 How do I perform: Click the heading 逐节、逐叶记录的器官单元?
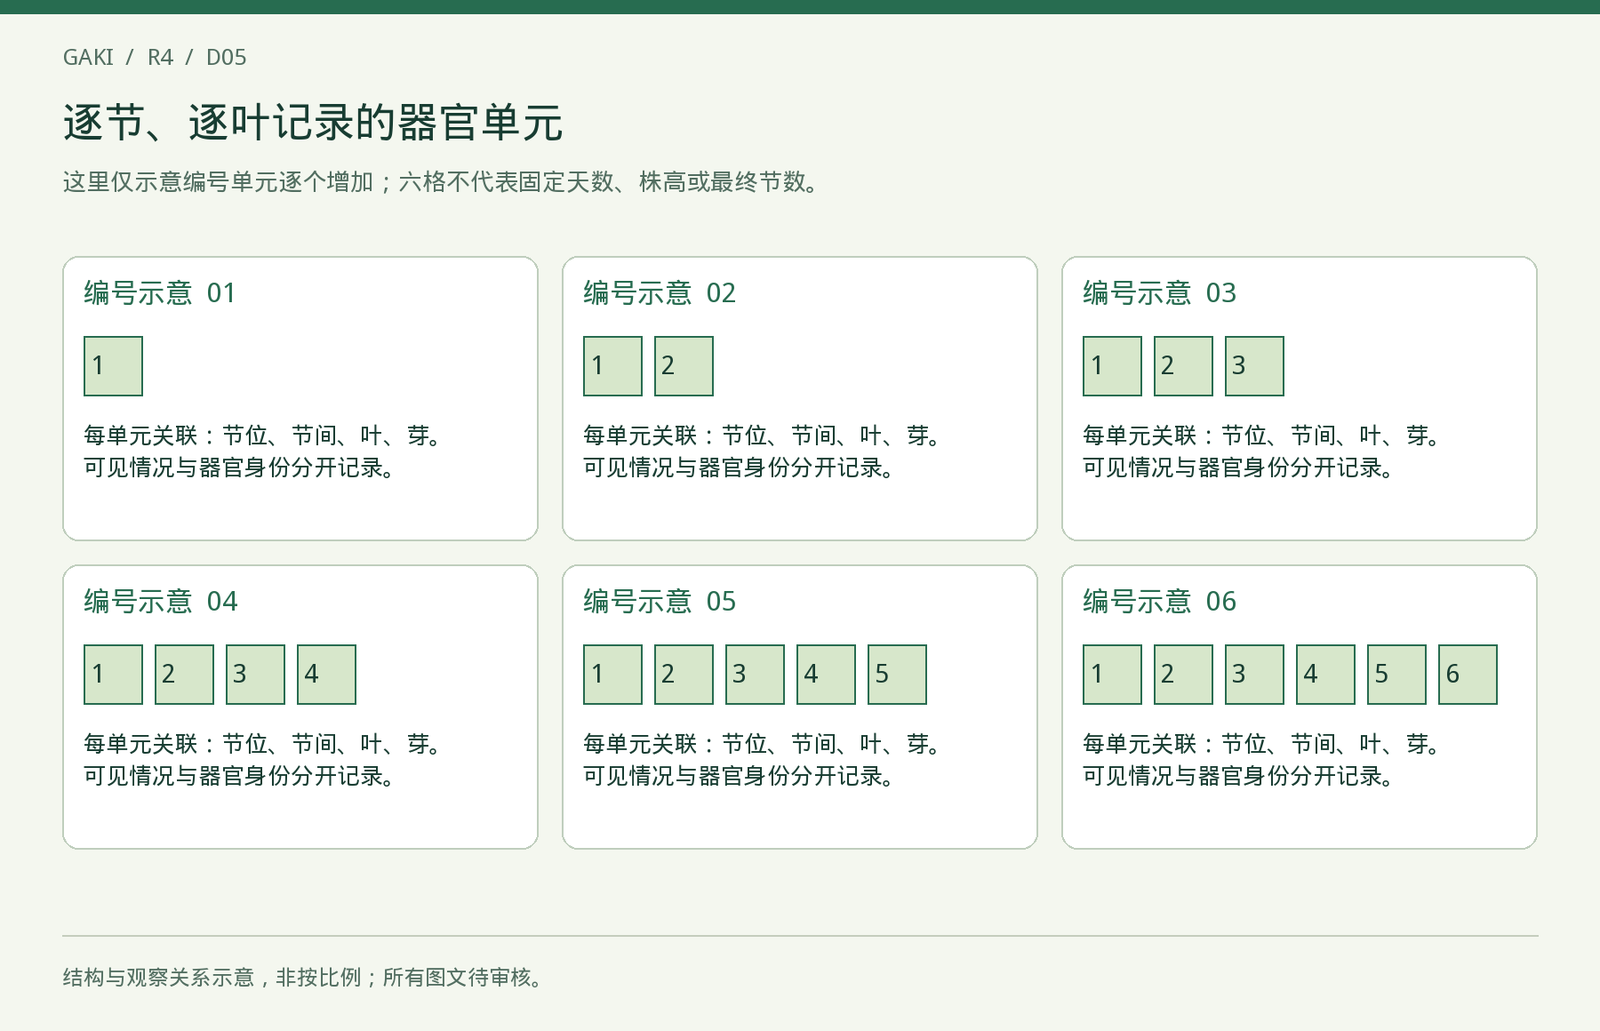point(313,123)
